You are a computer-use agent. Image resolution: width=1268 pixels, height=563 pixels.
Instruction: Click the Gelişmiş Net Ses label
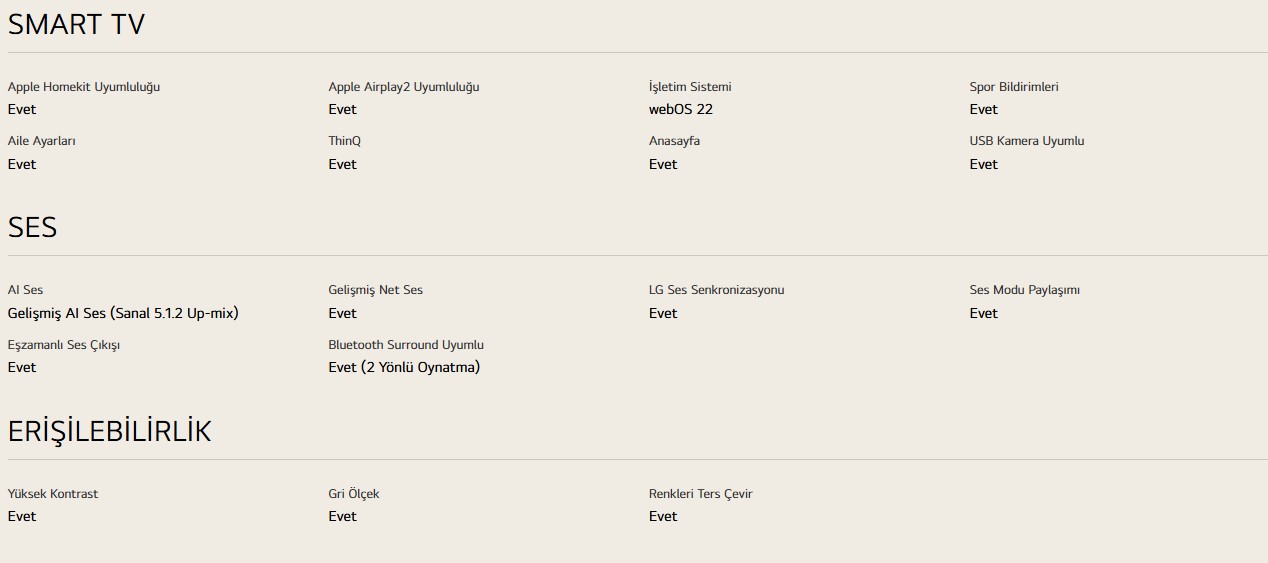pyautogui.click(x=375, y=290)
